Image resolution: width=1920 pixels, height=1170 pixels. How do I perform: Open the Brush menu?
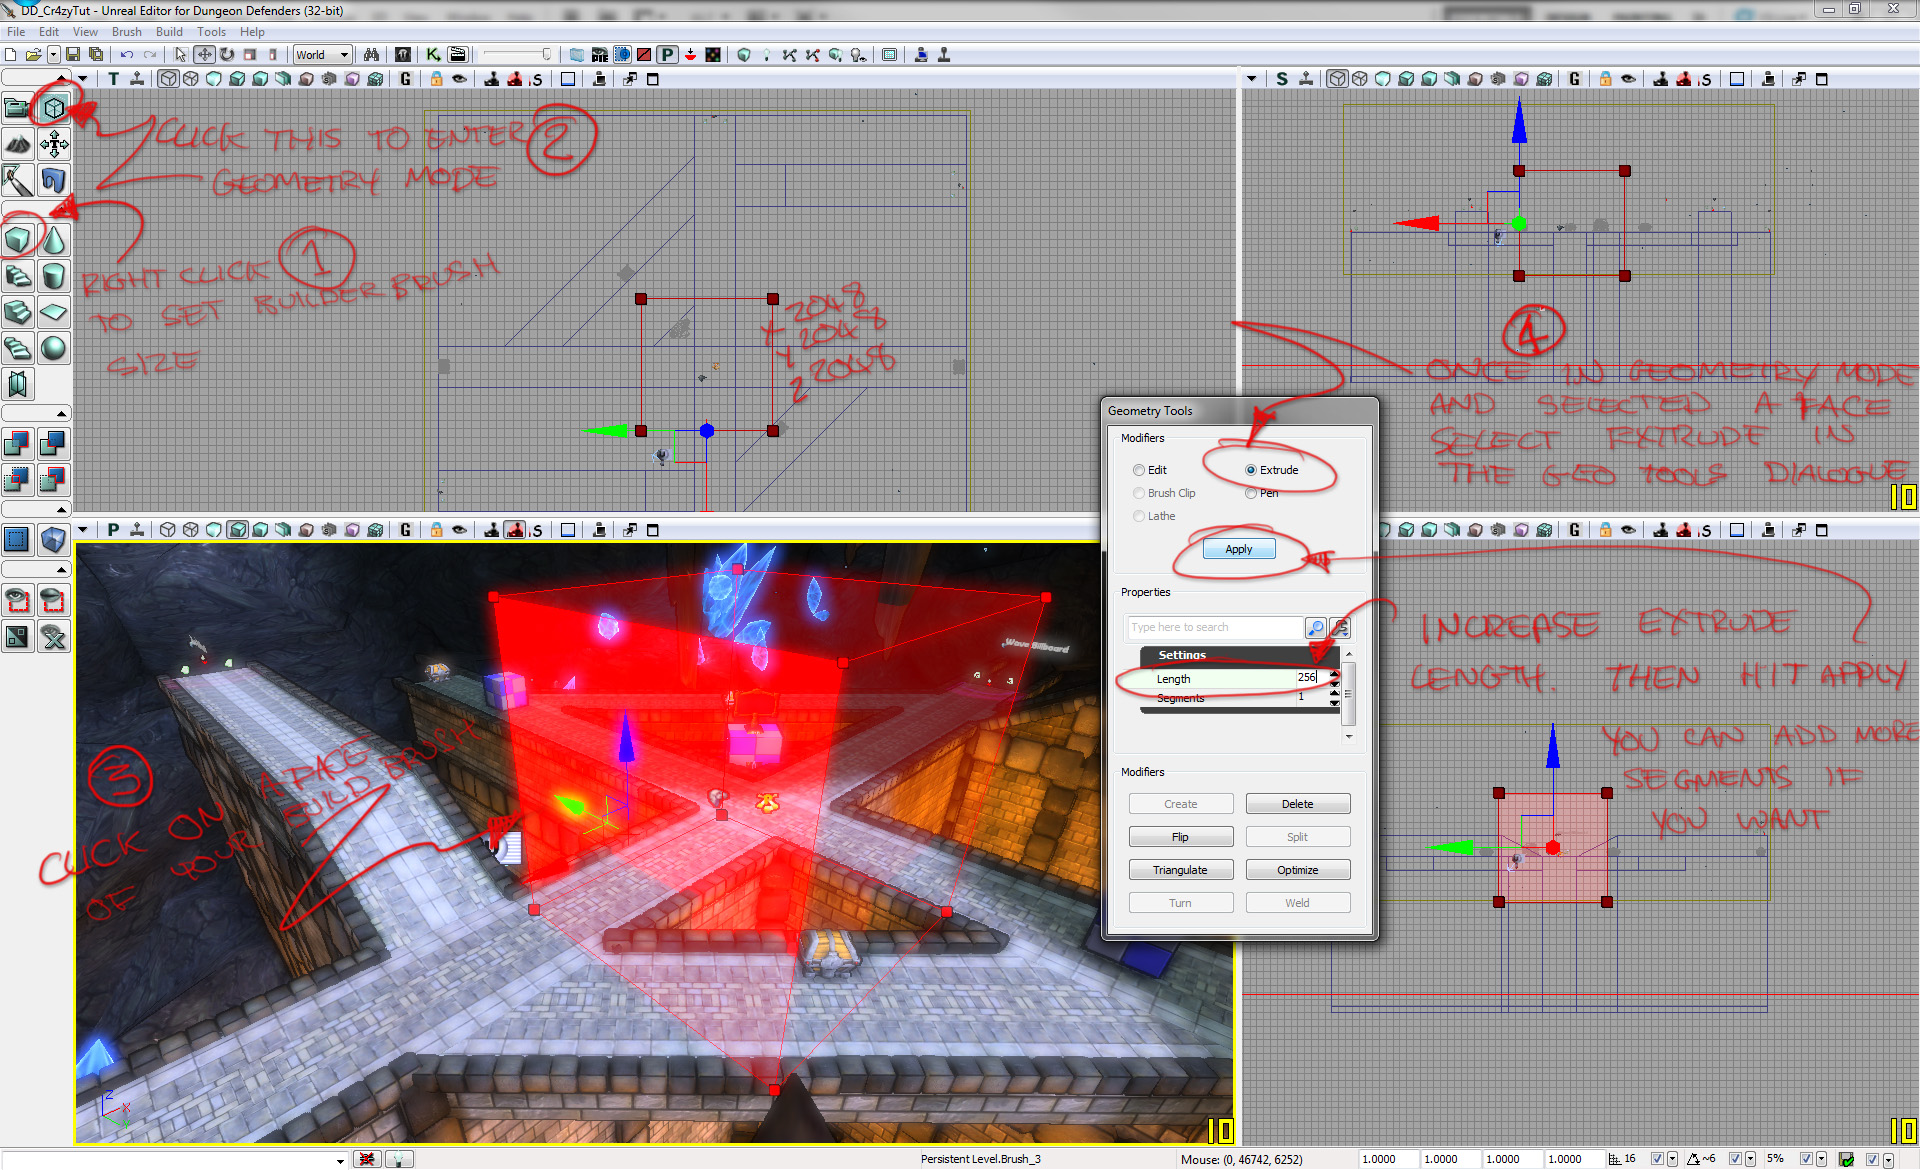coord(127,32)
